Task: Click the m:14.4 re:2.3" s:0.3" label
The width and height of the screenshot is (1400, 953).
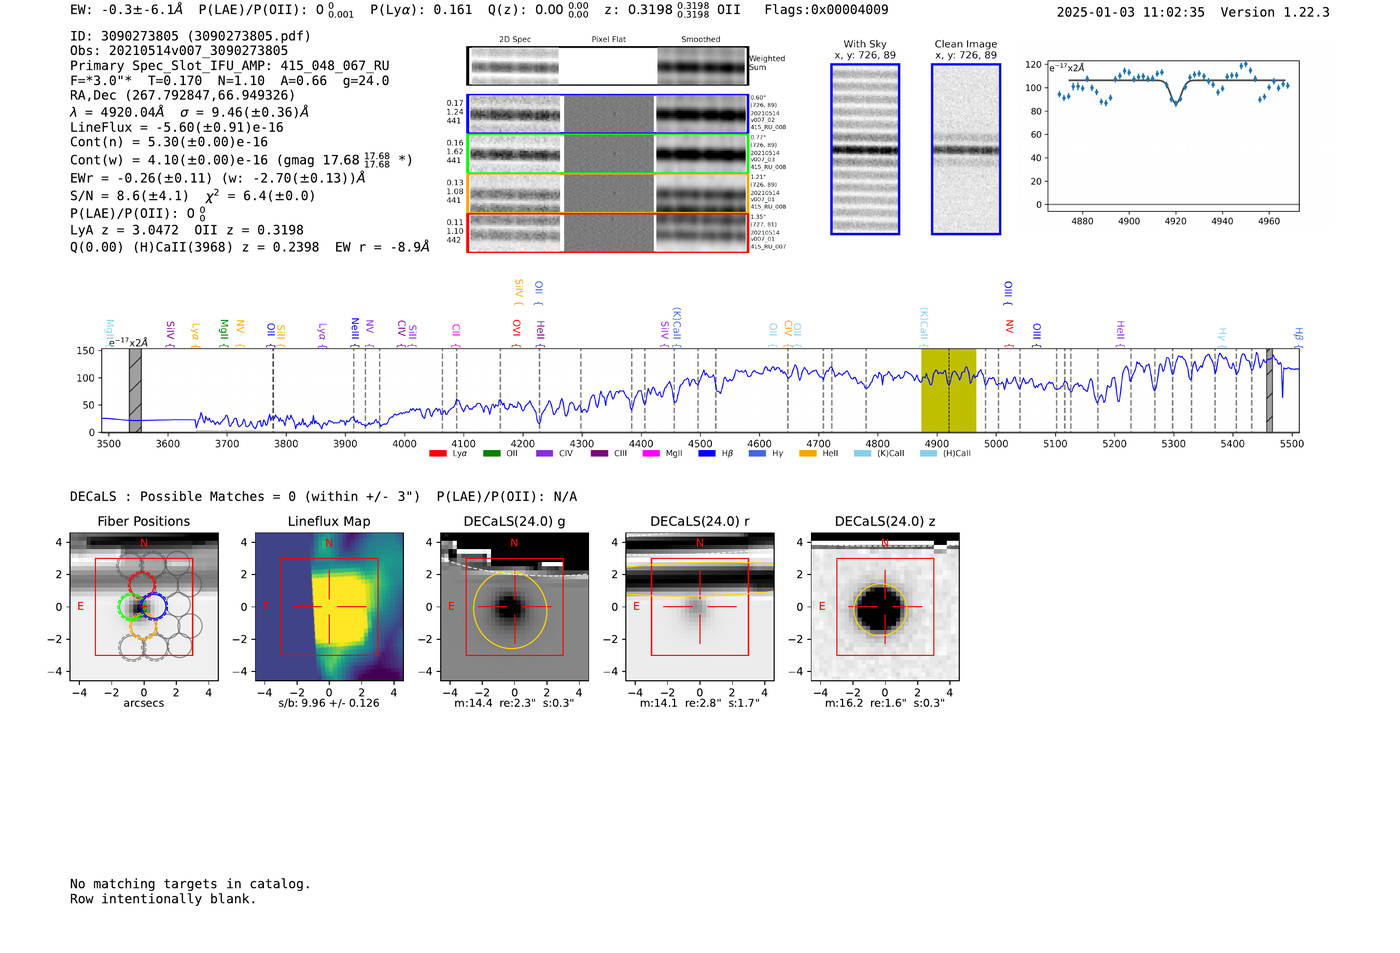Action: (514, 703)
